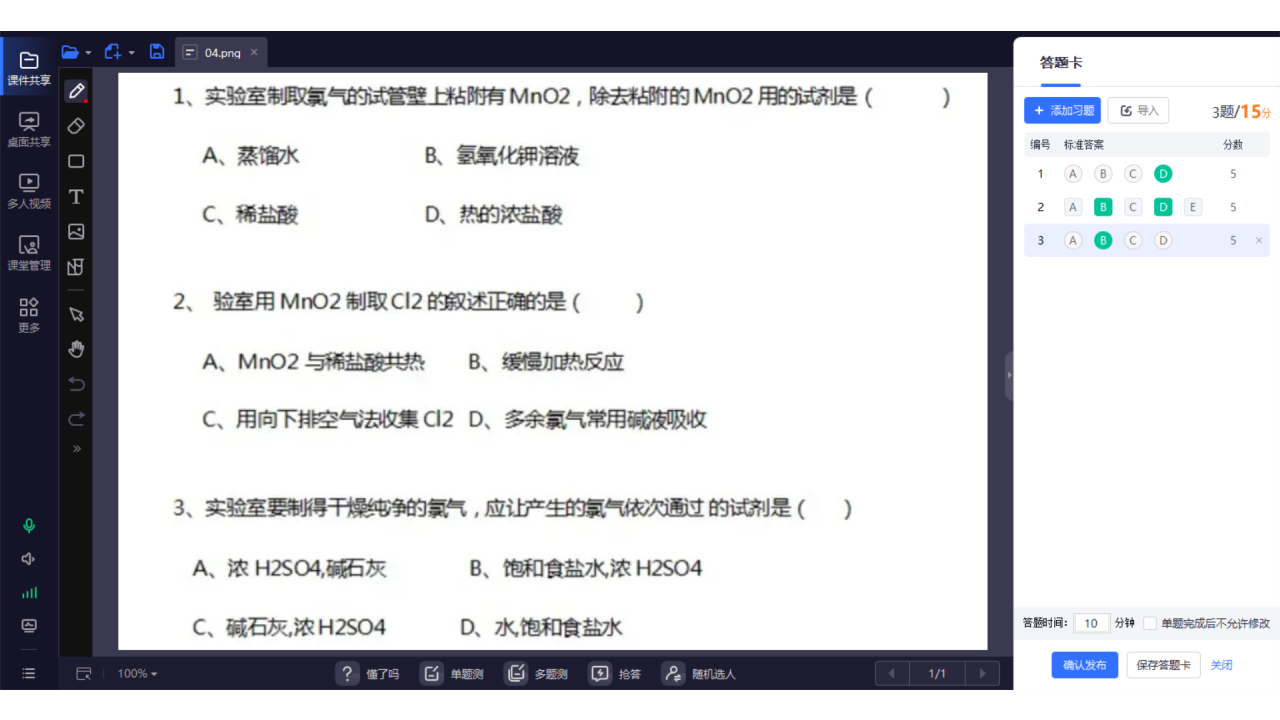Select the rectangle shape tool
The width and height of the screenshot is (1280, 720).
pos(76,161)
